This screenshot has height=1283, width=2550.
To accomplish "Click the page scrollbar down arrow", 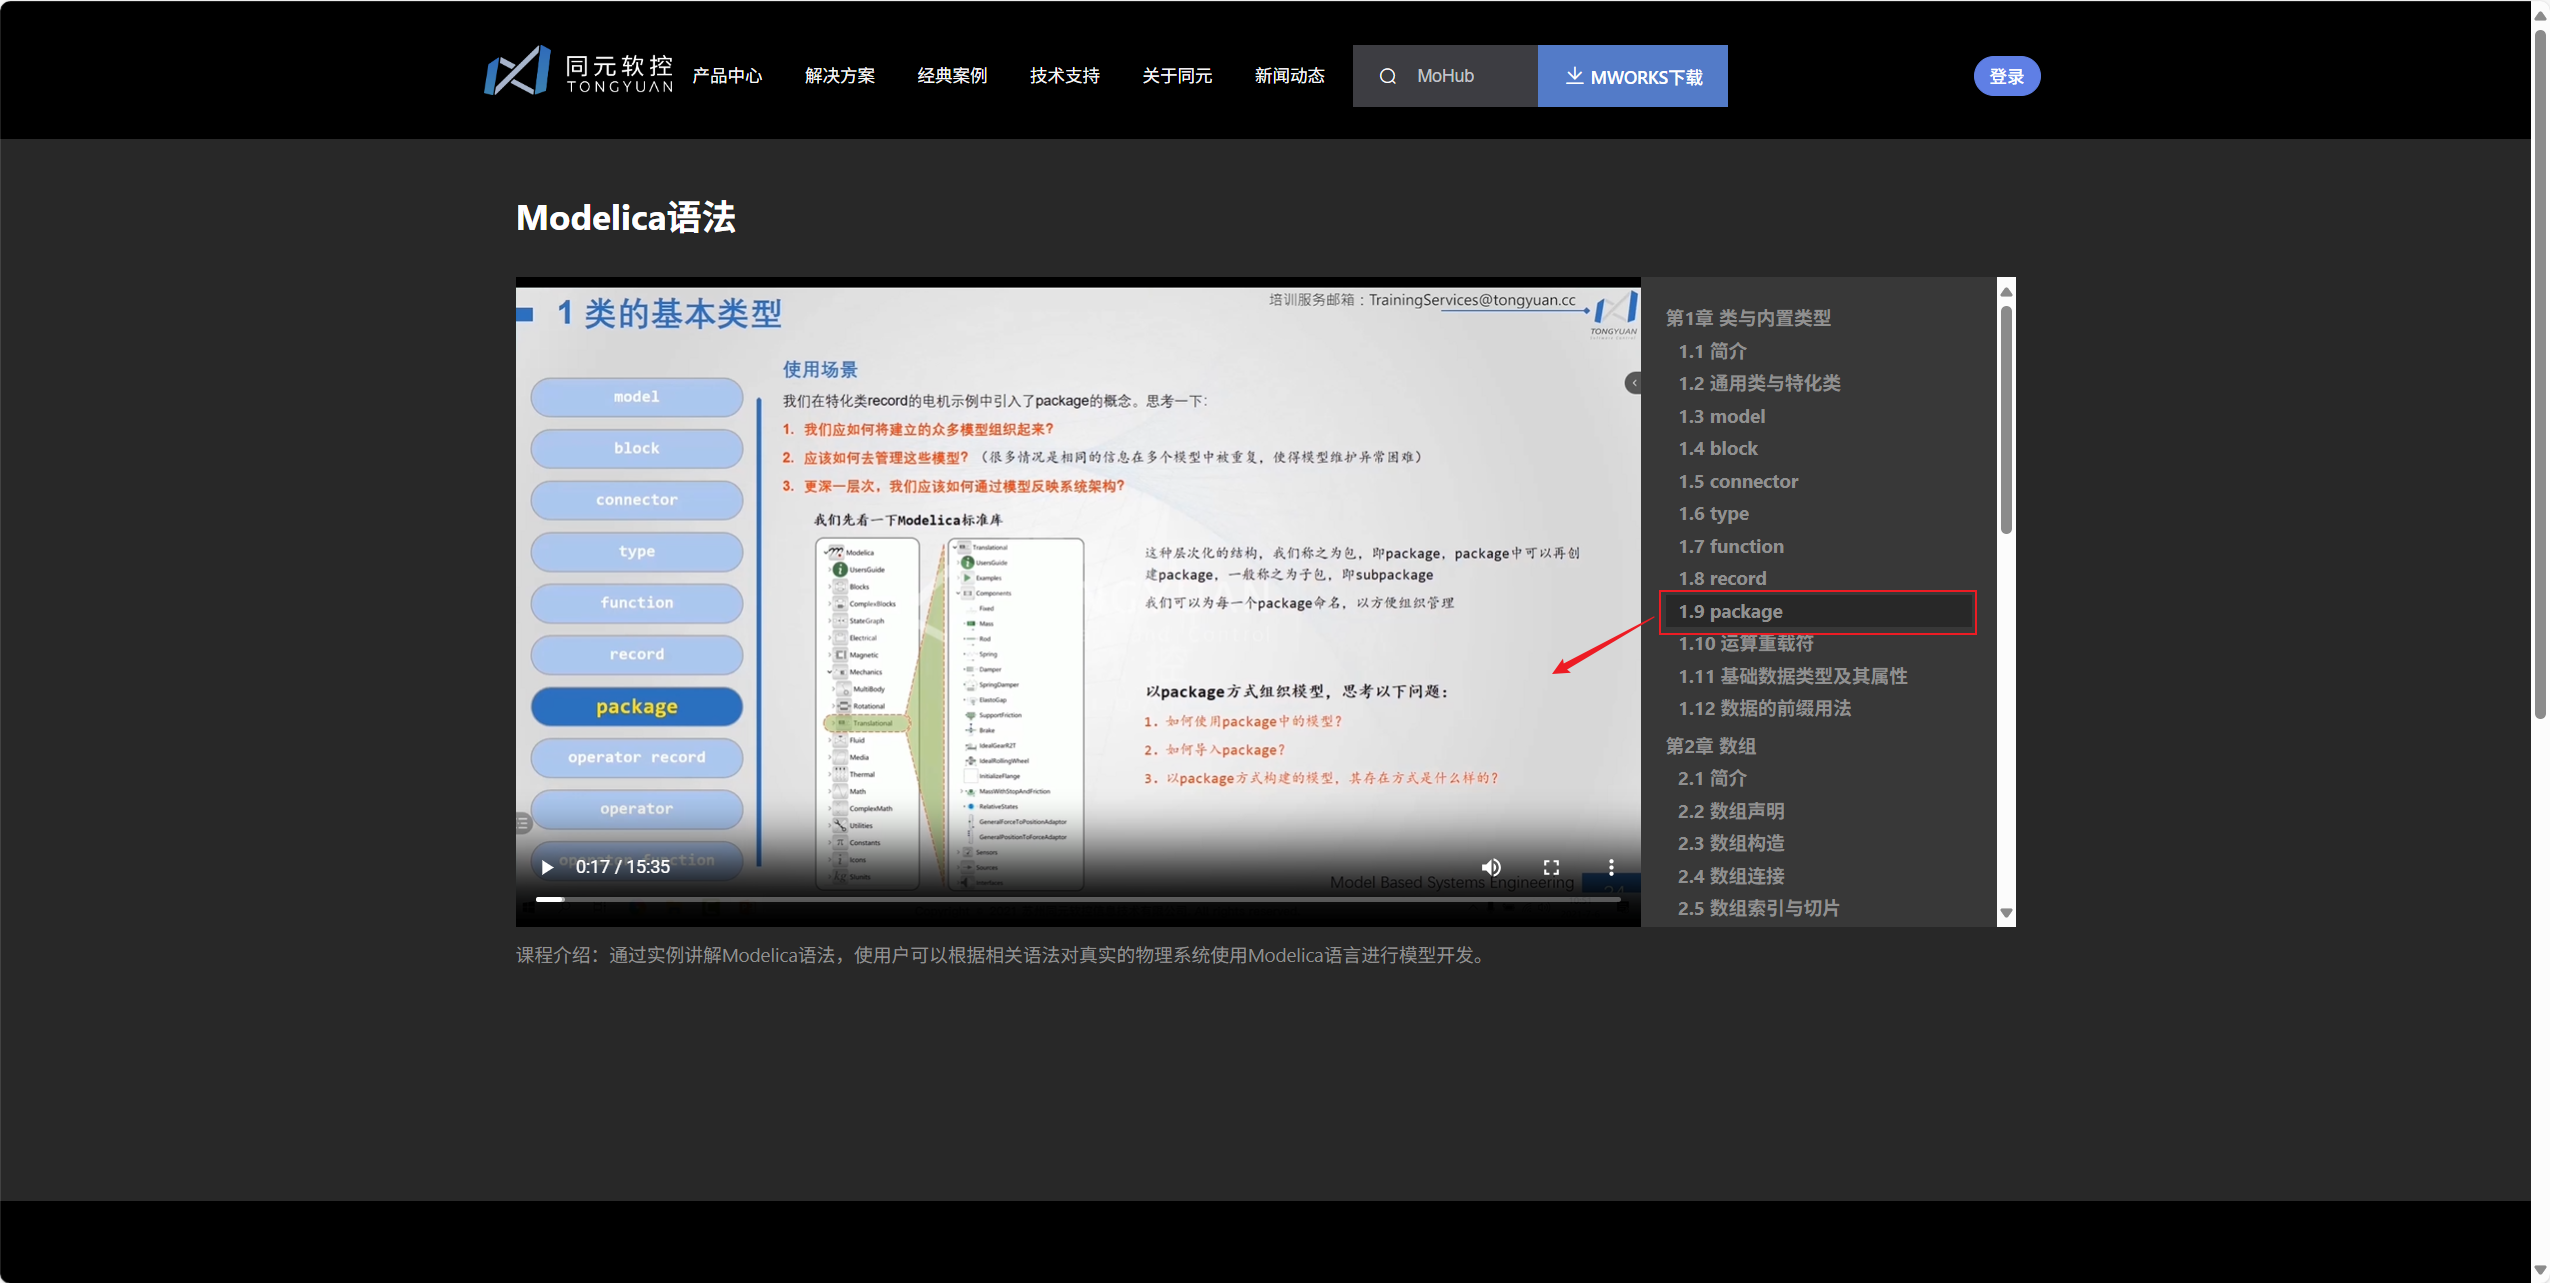I will pos(2540,1270).
